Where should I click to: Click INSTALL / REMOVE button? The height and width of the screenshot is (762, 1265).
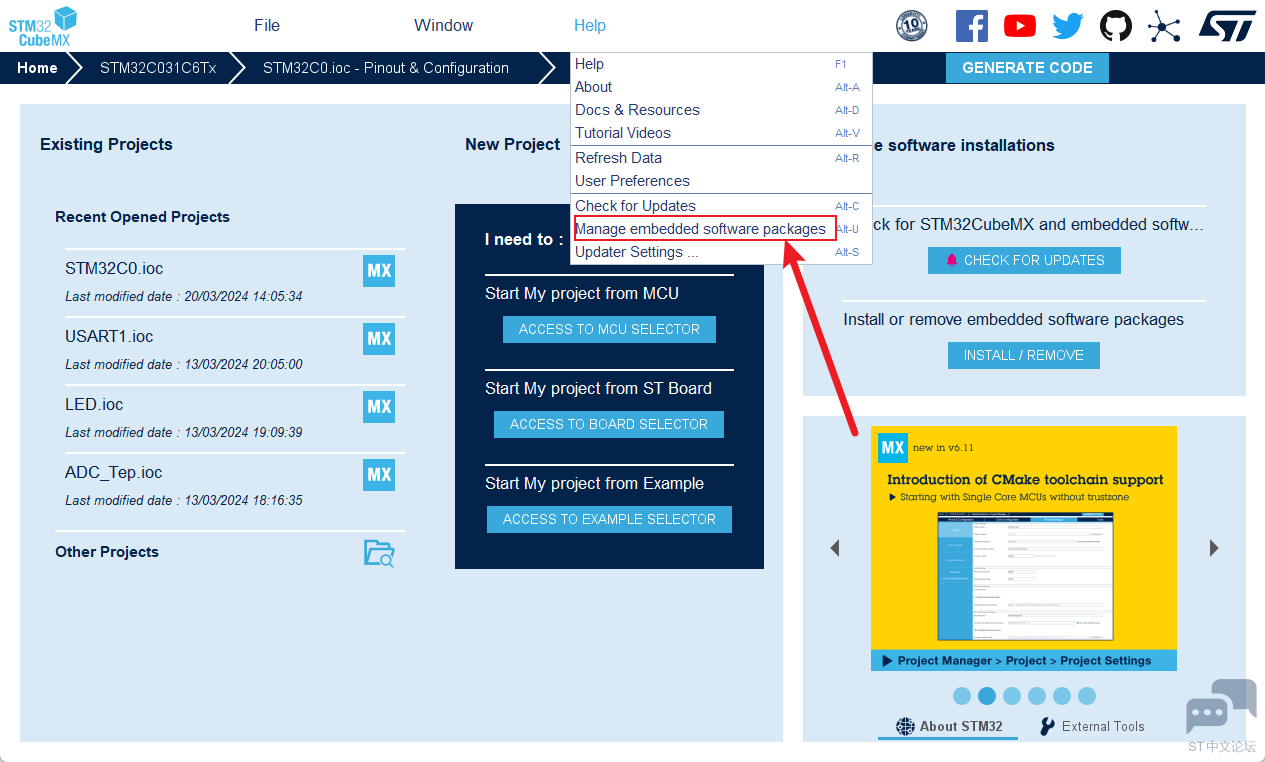pyautogui.click(x=1024, y=355)
